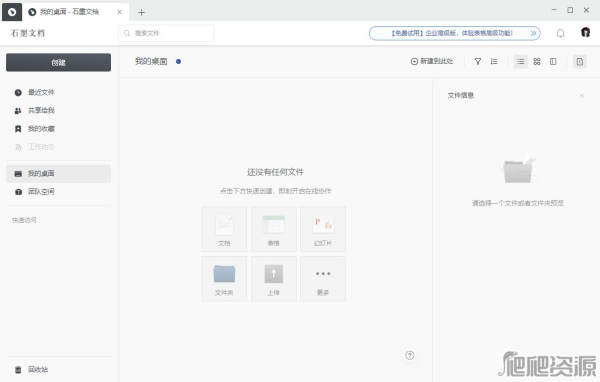Click the 创建 create button
Viewport: 600px width, 382px height.
pyautogui.click(x=58, y=62)
